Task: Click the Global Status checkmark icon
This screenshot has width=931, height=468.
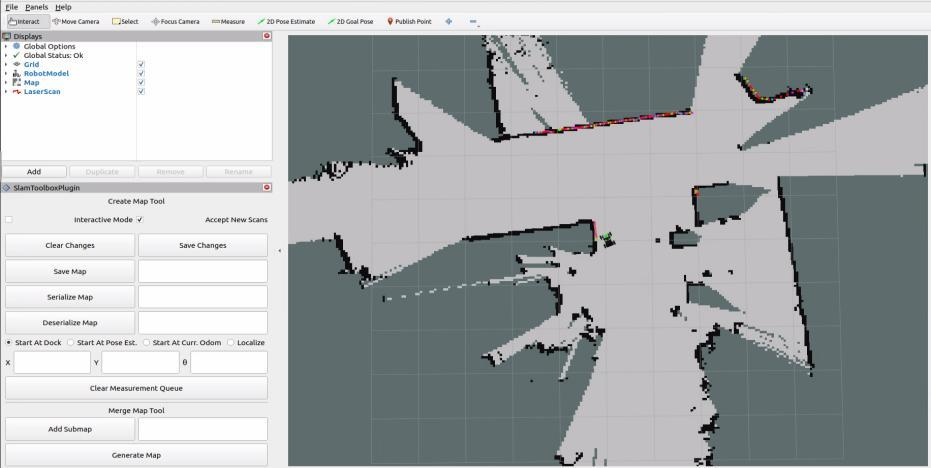Action: (17, 55)
